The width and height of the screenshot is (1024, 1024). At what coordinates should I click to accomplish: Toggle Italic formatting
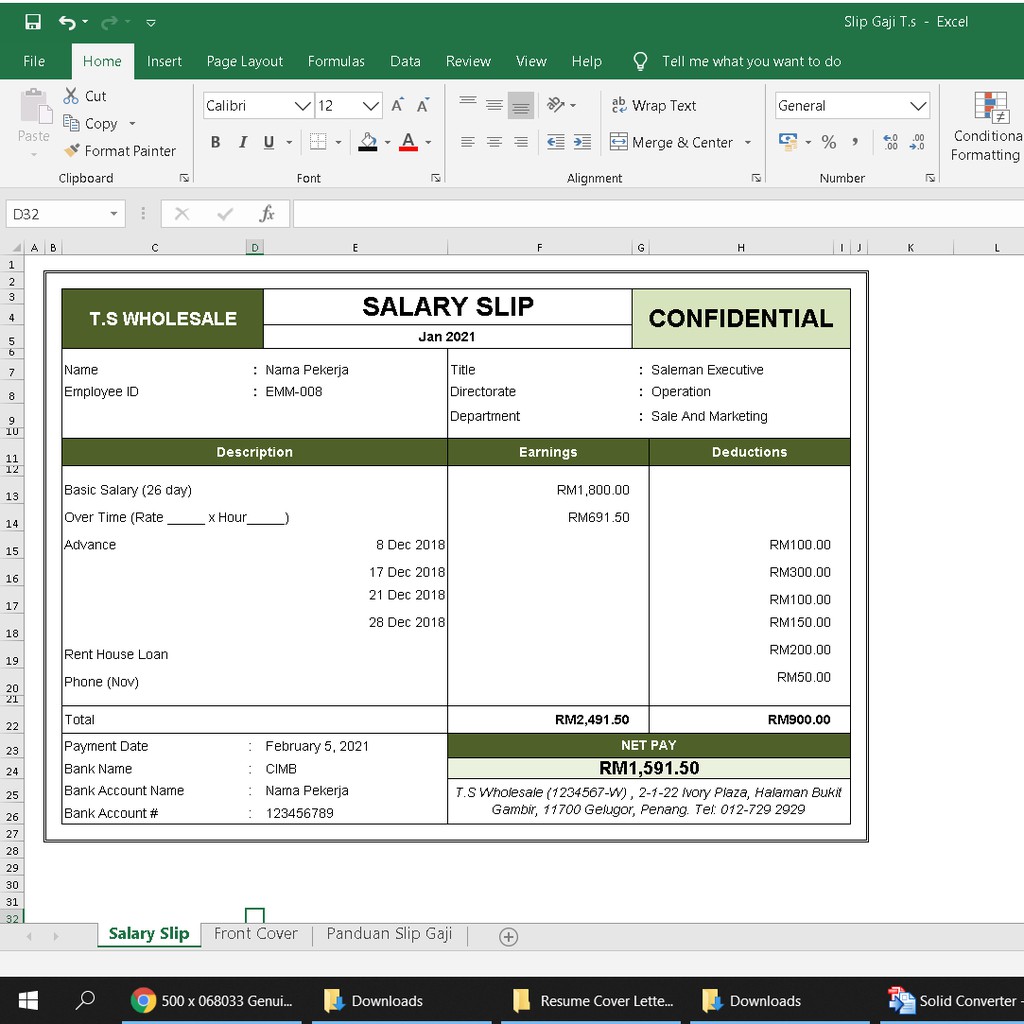click(x=242, y=143)
